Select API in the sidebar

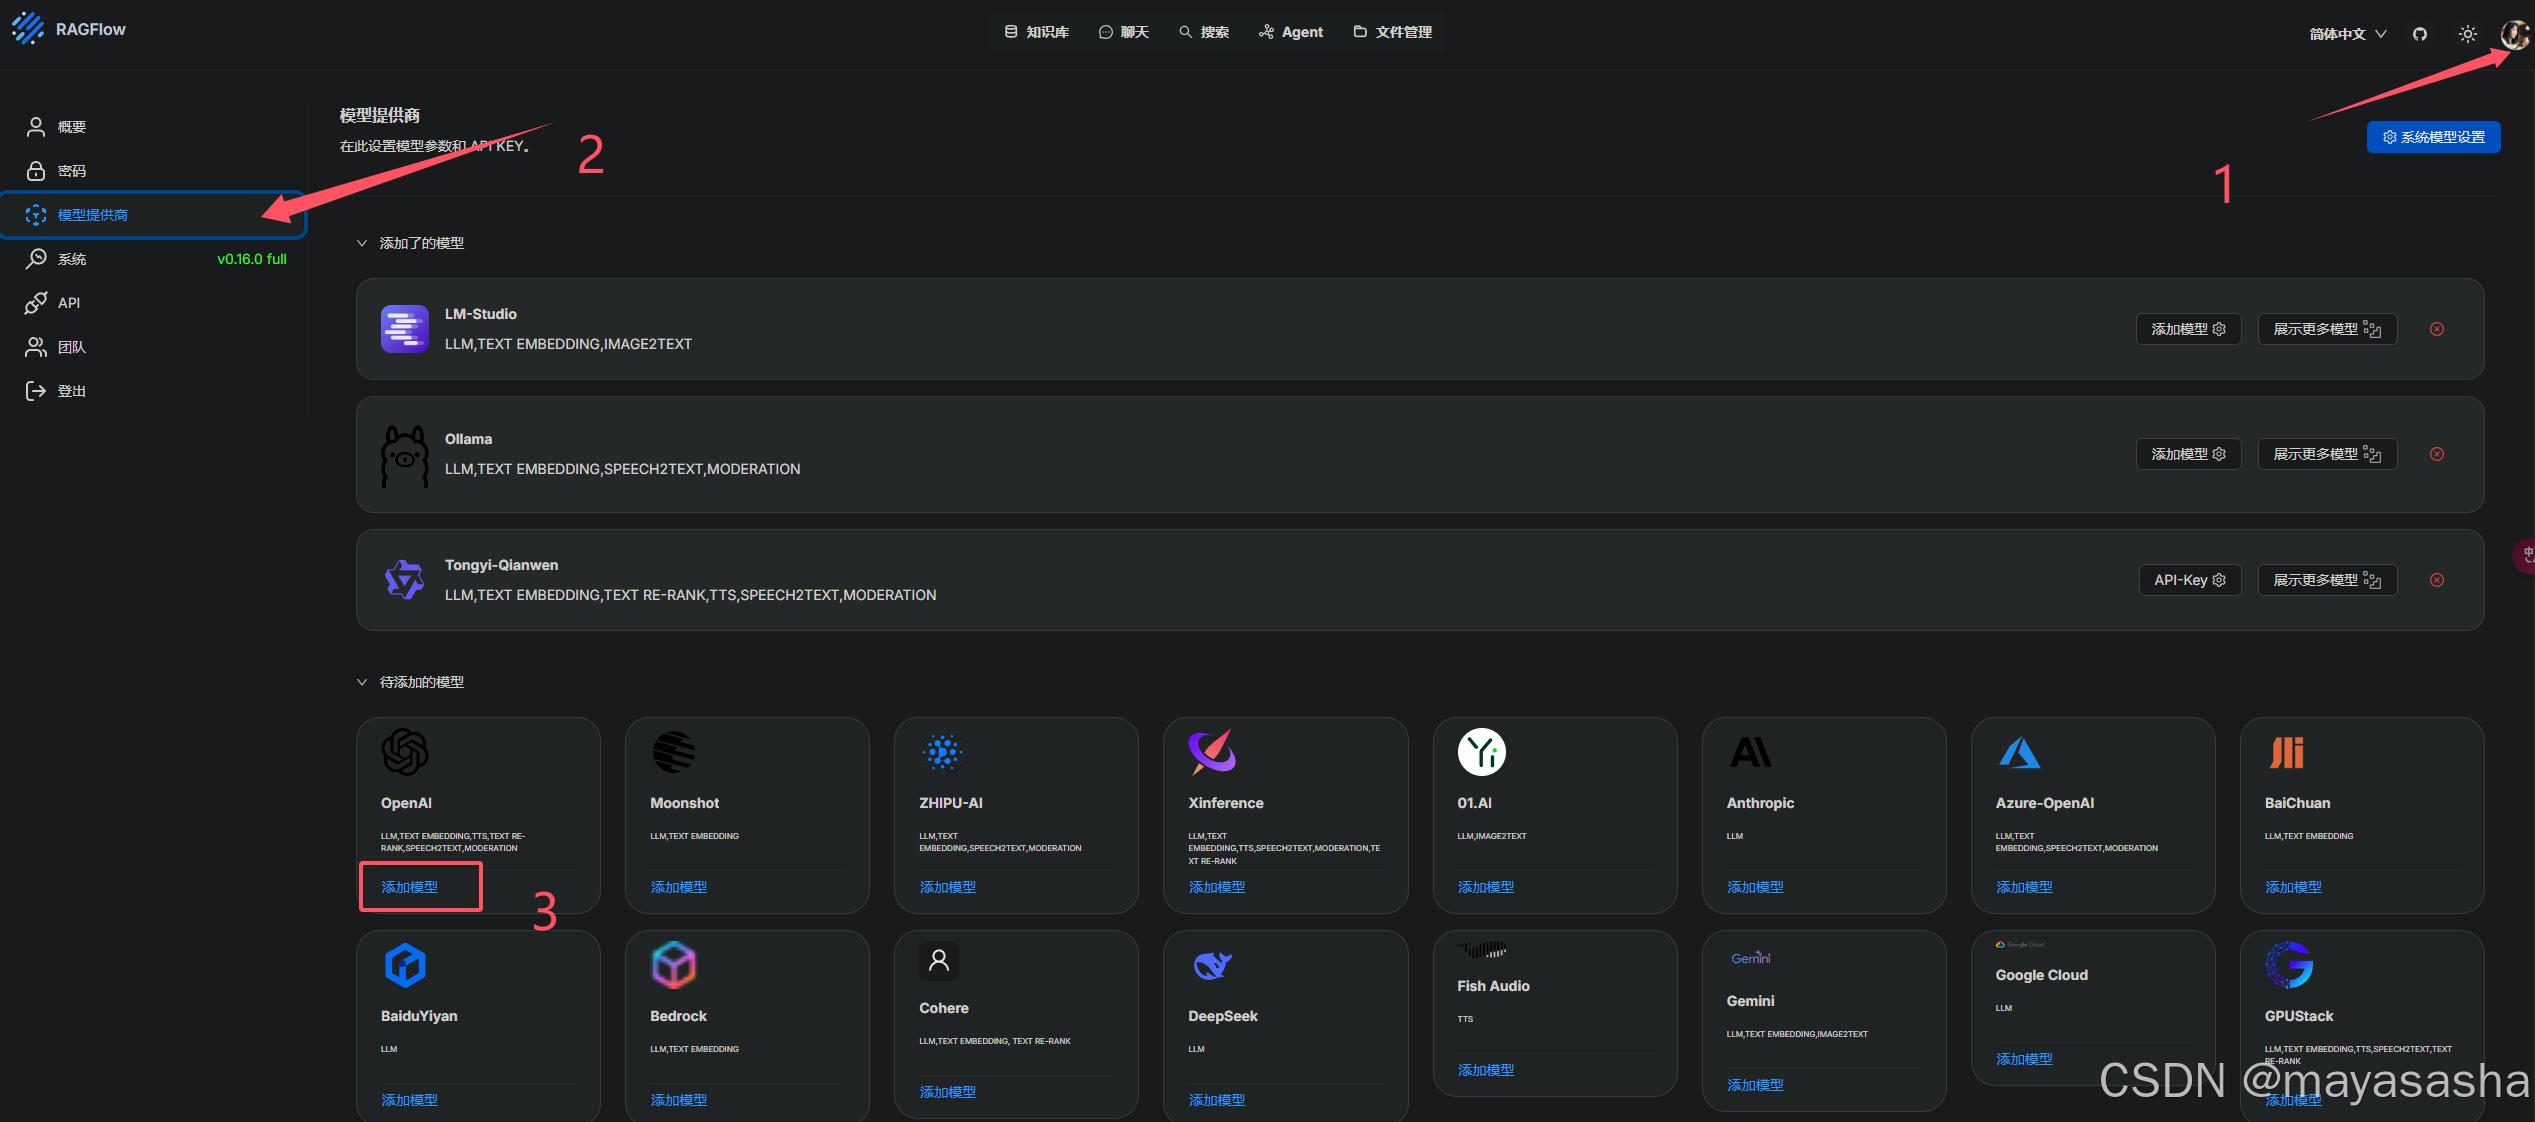pos(153,303)
